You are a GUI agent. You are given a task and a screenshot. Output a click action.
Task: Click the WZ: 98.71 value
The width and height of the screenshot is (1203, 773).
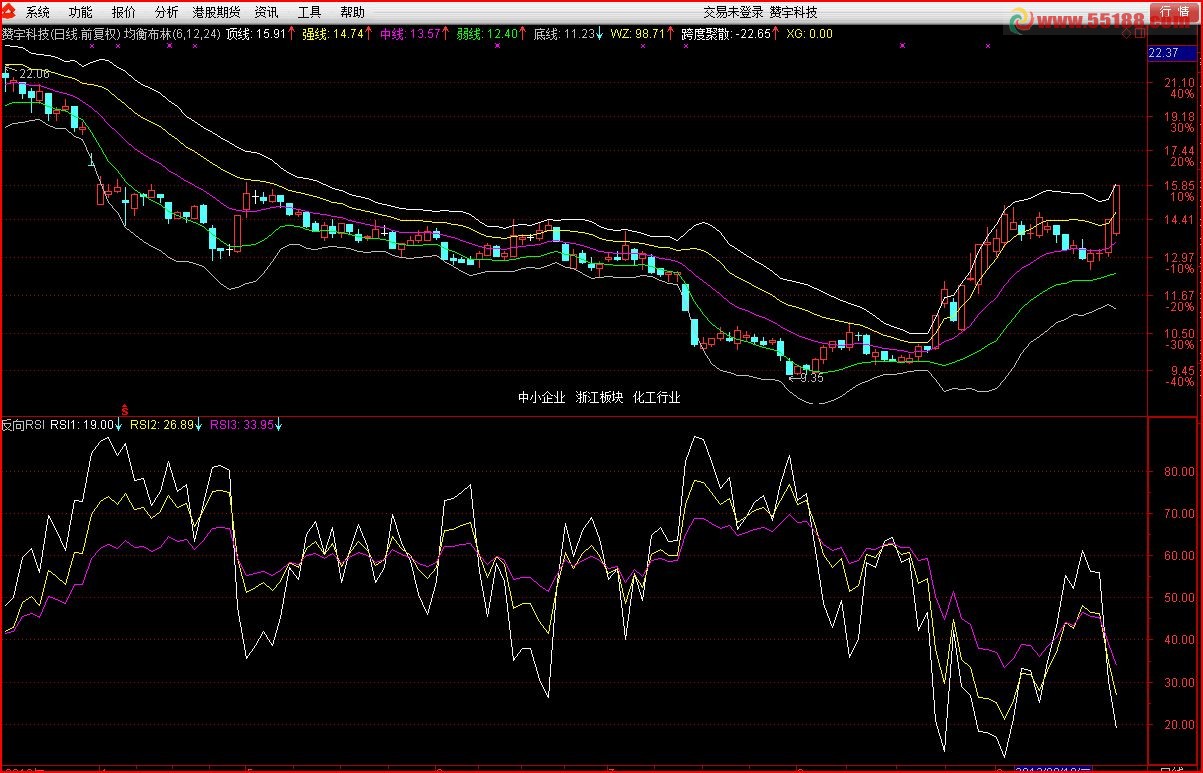click(637, 33)
